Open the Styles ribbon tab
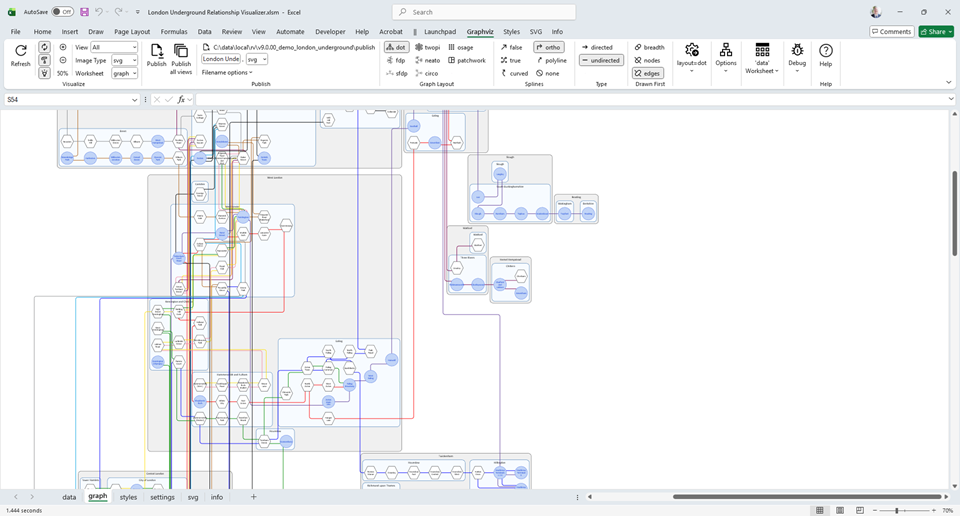This screenshot has width=960, height=516. pos(511,31)
